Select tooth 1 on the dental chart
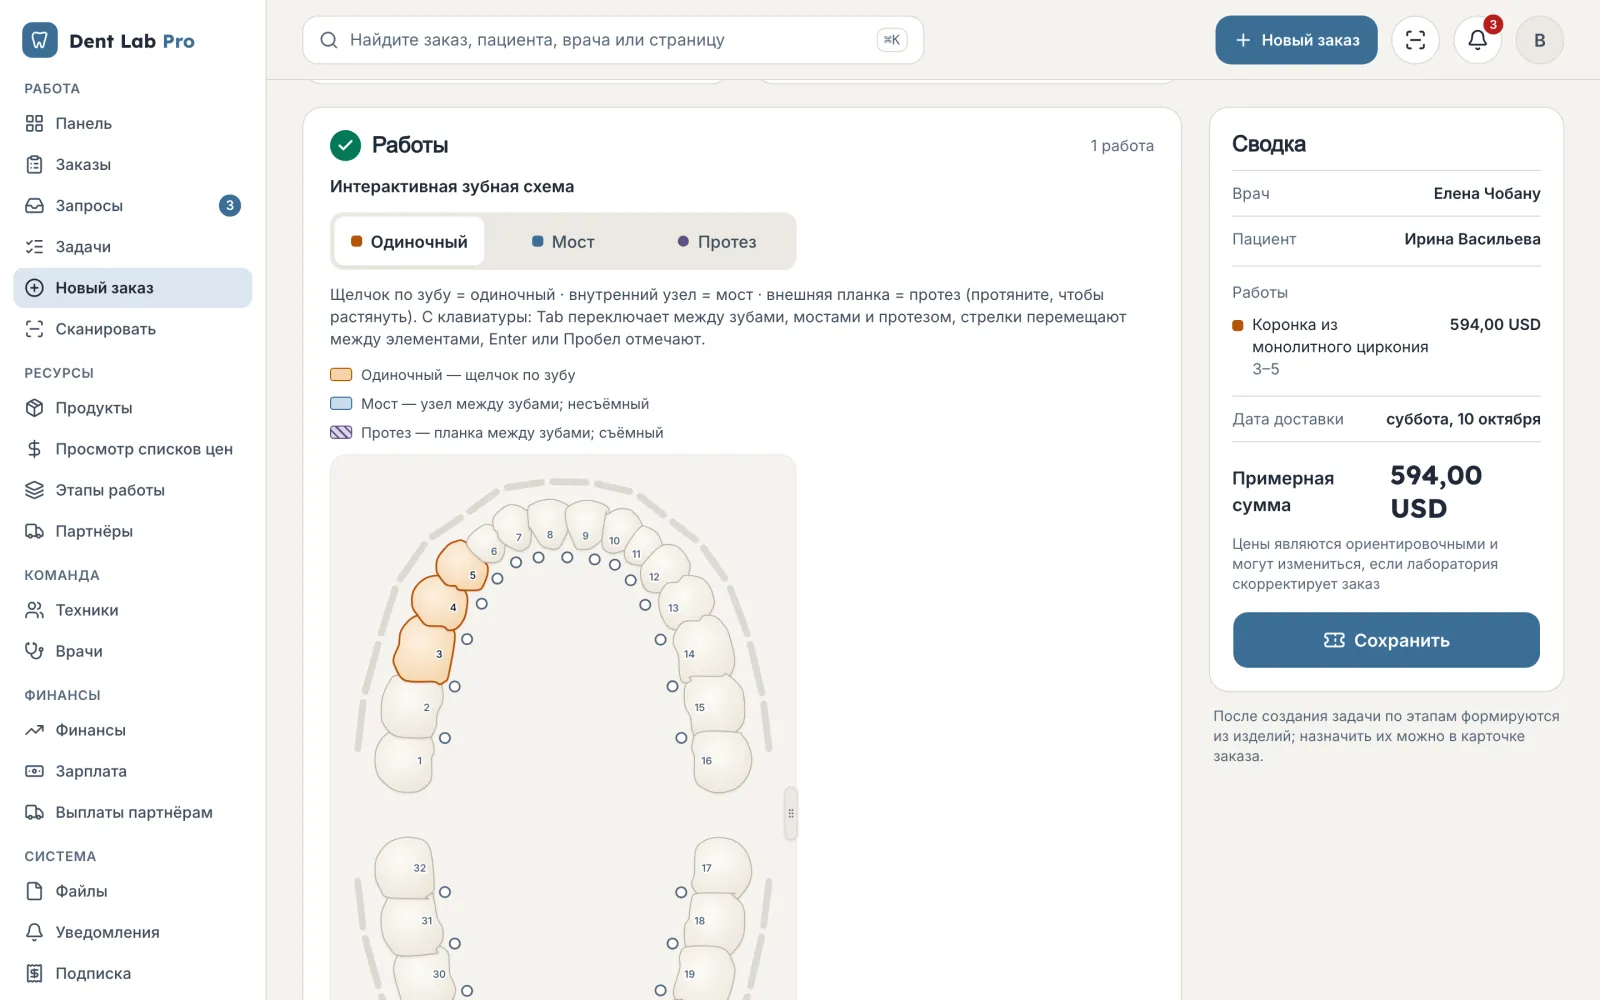Screen dimensions: 1600x1000 pos(406,763)
